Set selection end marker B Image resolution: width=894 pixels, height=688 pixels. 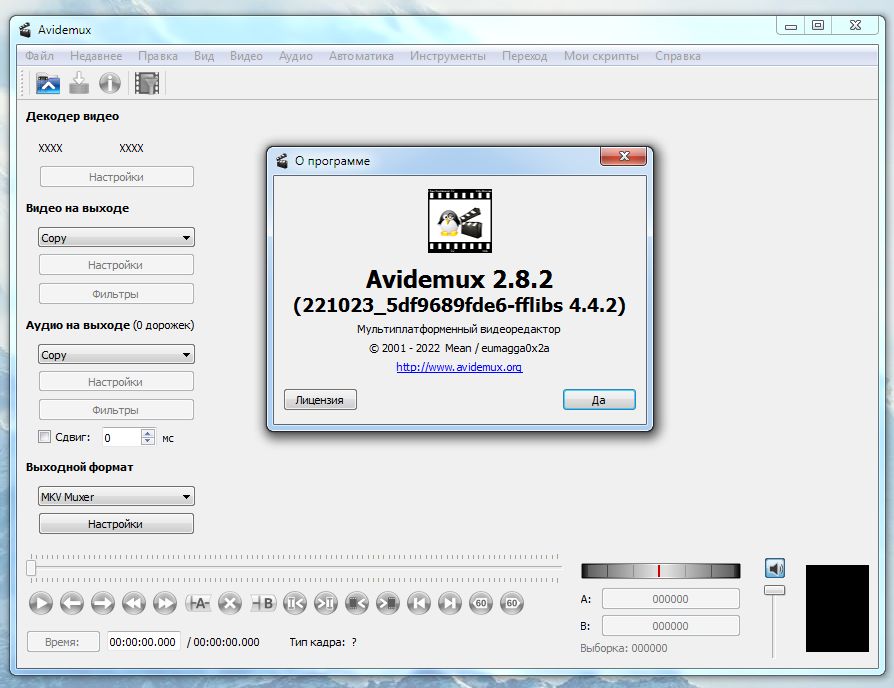[263, 603]
